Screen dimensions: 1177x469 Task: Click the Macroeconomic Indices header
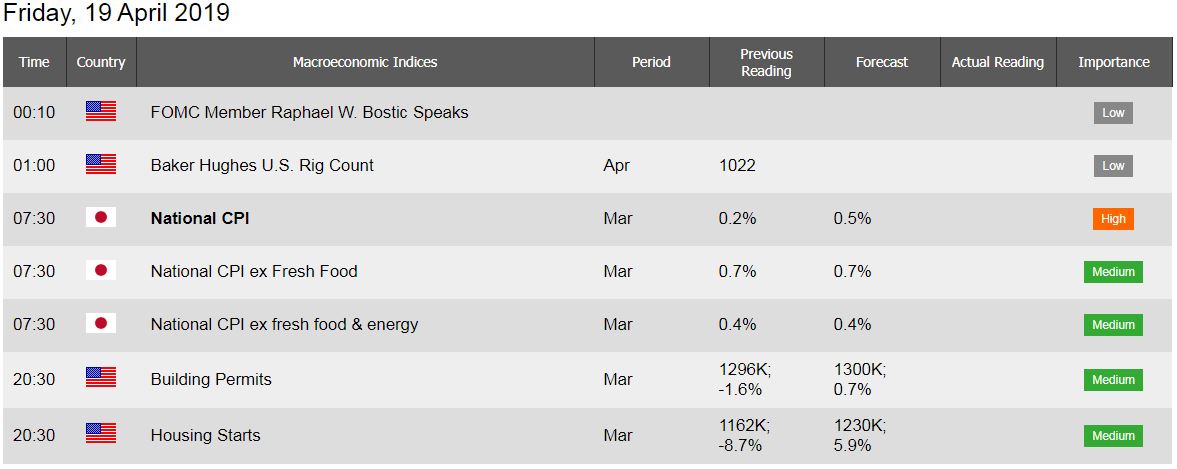pyautogui.click(x=365, y=62)
